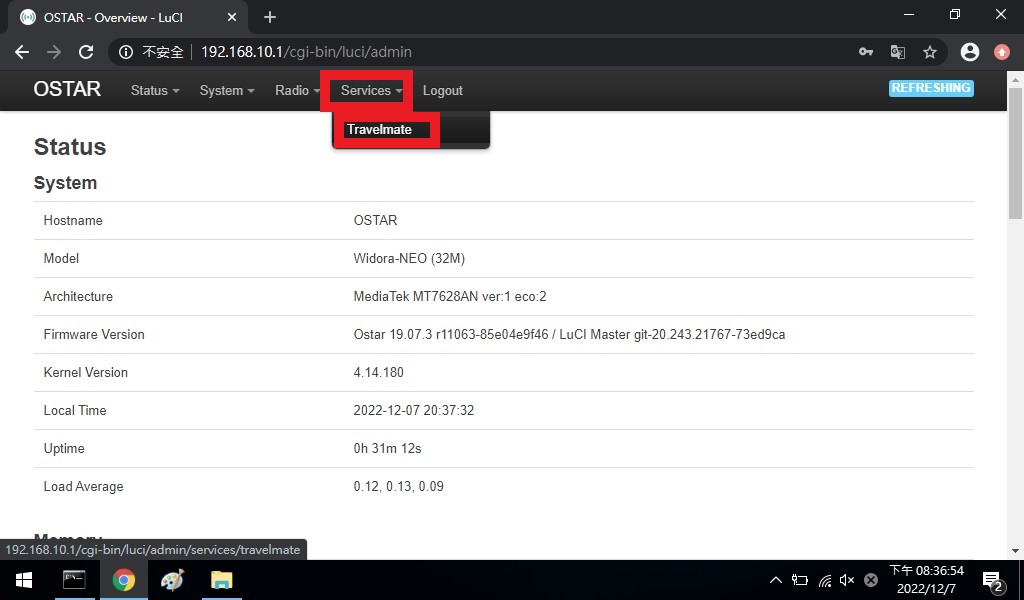Click the OSTAR brand logo link
The image size is (1024, 600).
67,89
